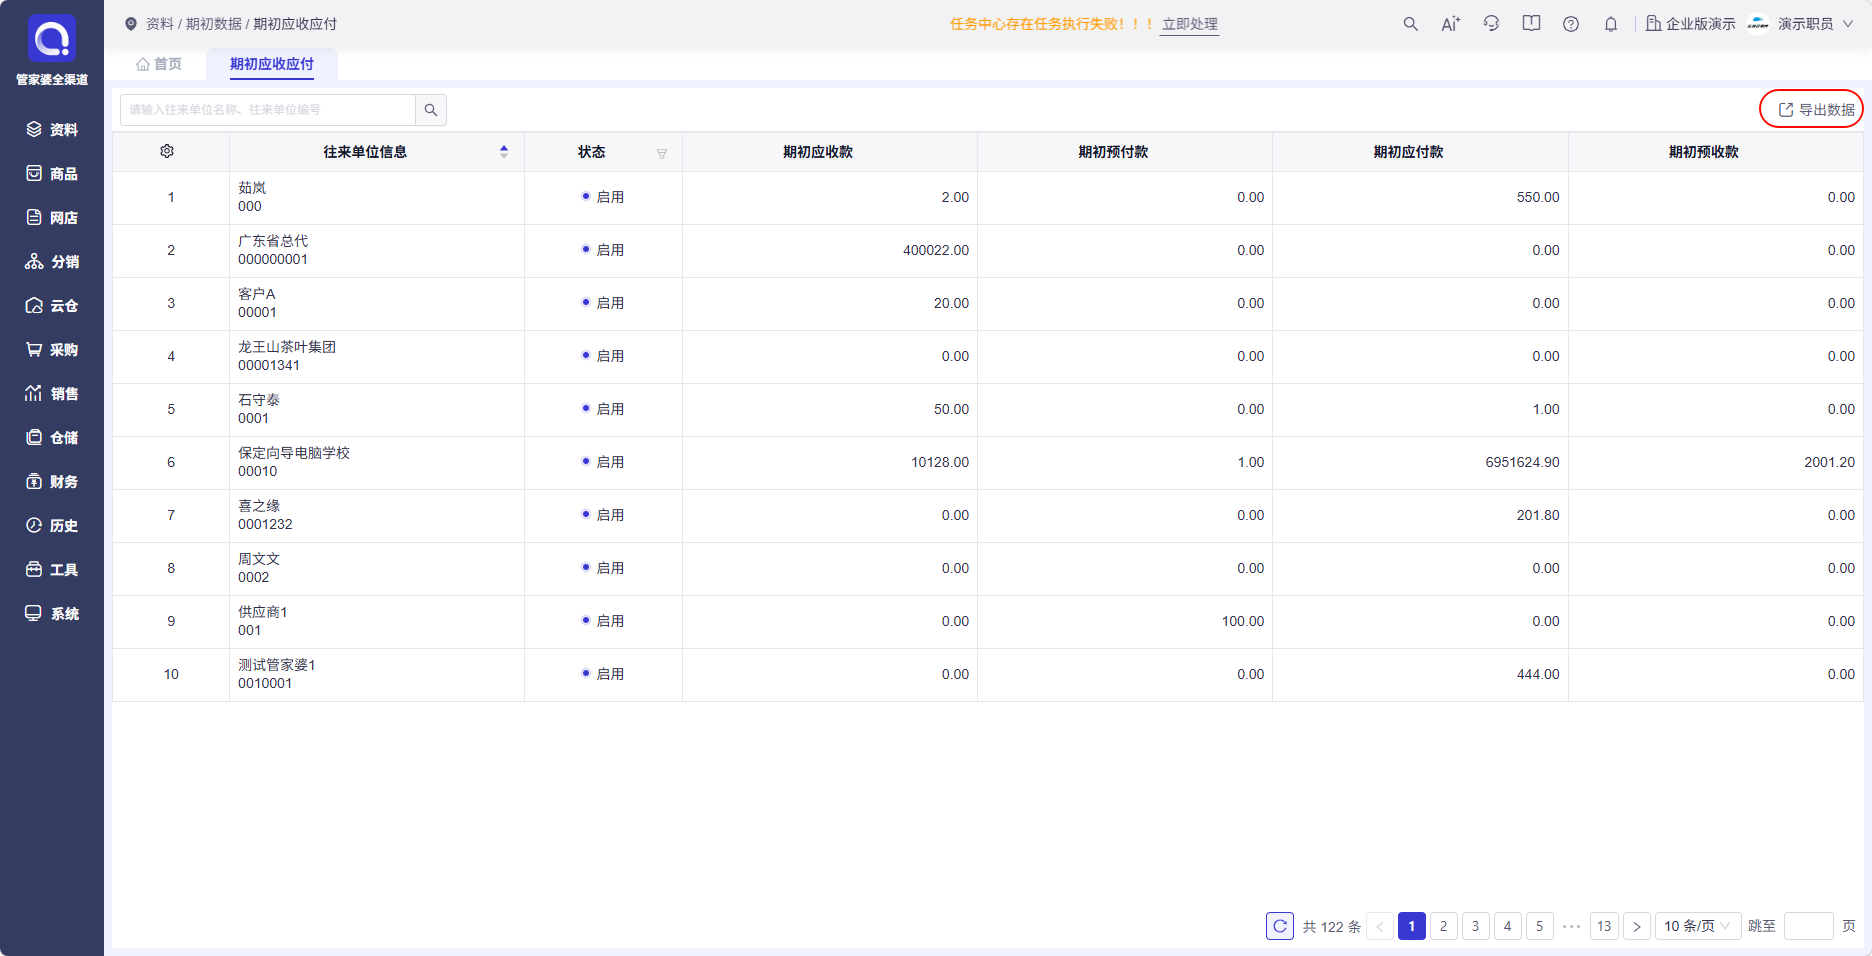Open the 10 条/页 page size dropdown

tap(1698, 926)
